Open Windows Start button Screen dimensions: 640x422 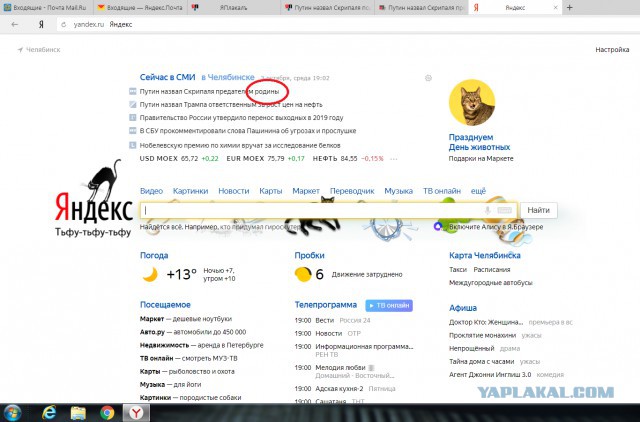click(12, 413)
